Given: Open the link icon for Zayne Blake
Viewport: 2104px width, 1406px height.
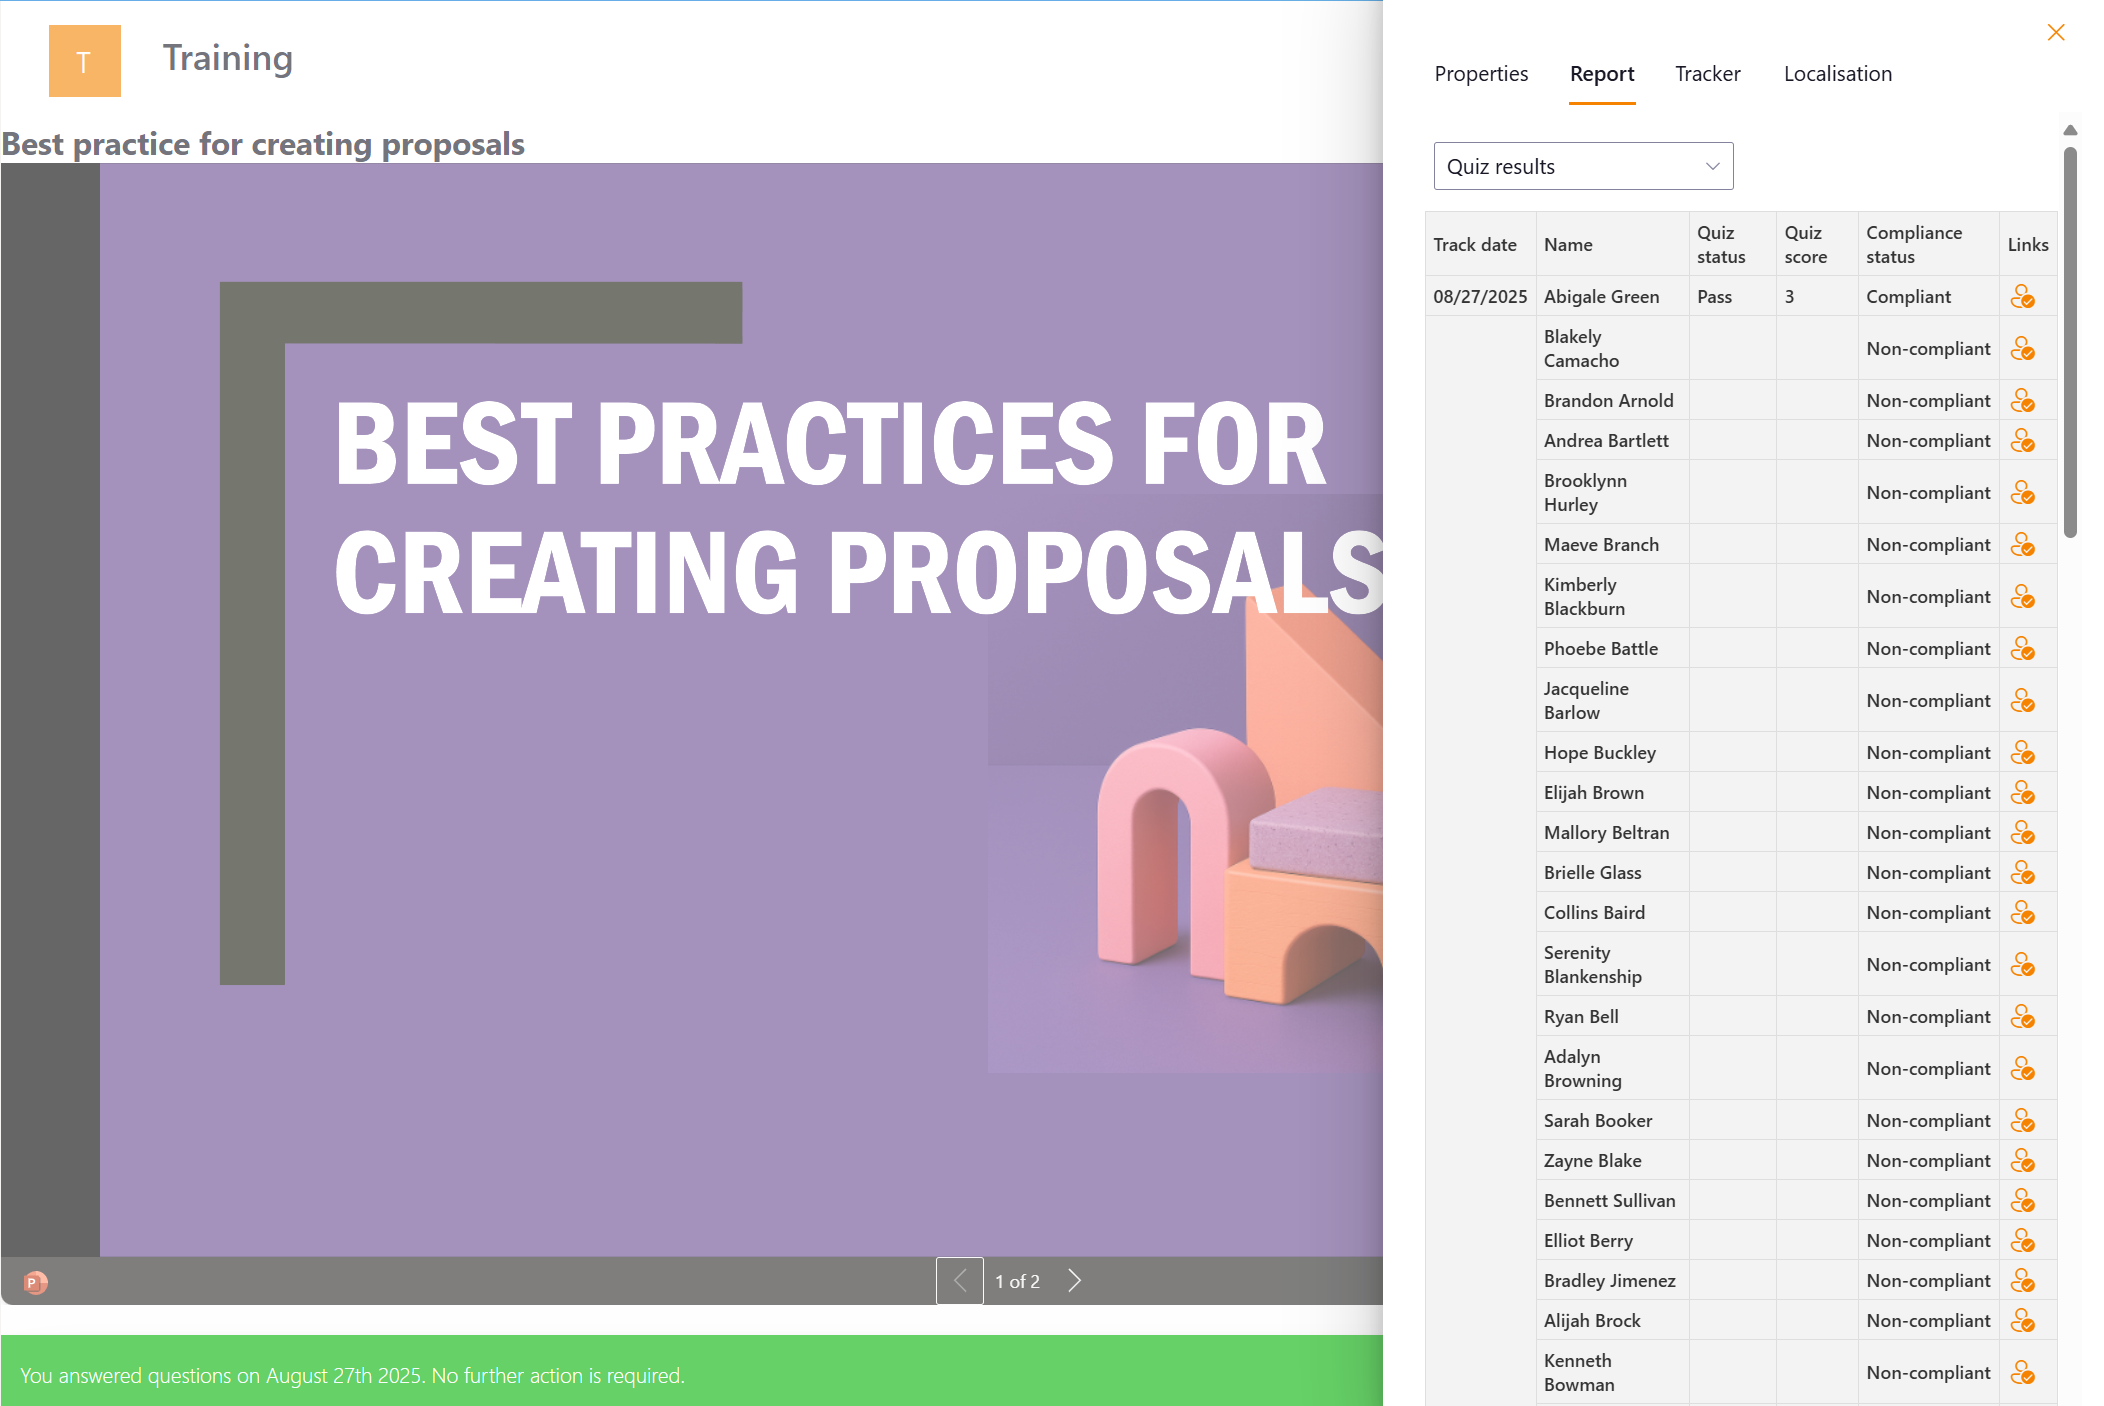Looking at the screenshot, I should pos(2022,1161).
